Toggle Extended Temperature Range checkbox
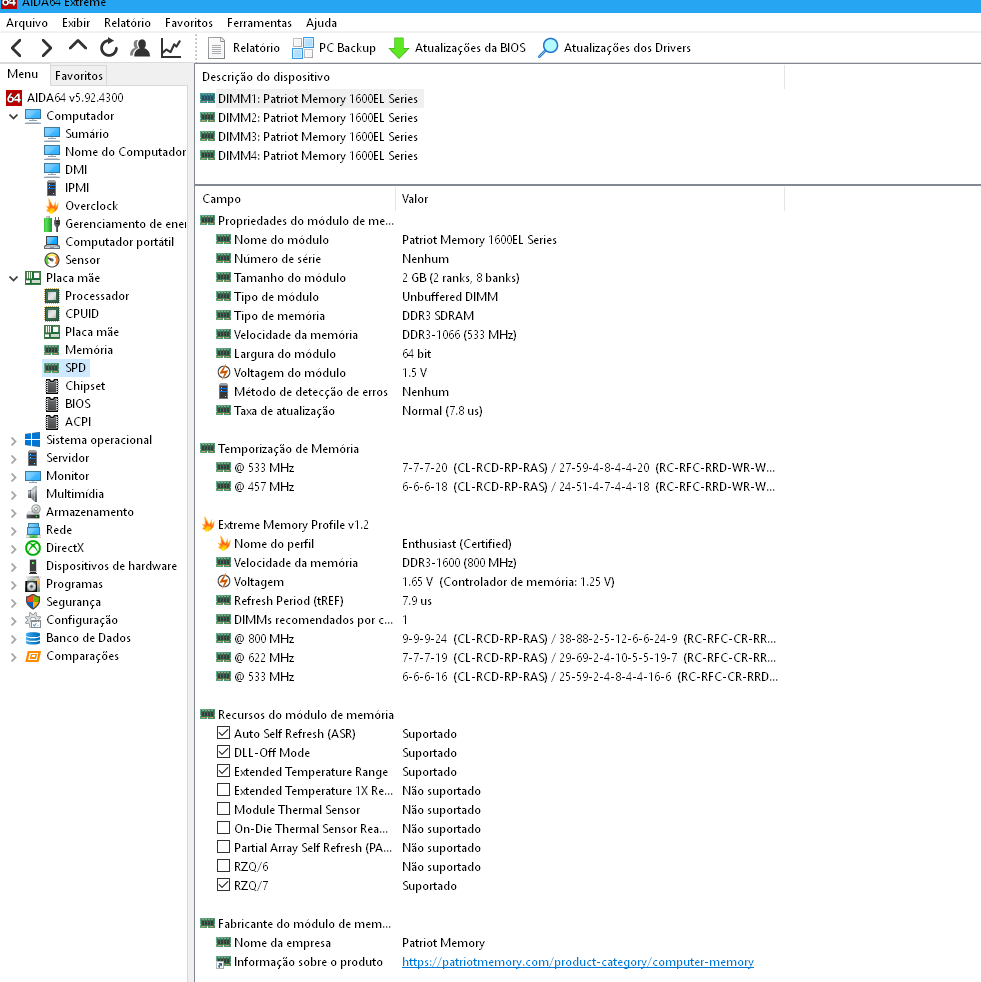The height and width of the screenshot is (982, 981). [223, 771]
